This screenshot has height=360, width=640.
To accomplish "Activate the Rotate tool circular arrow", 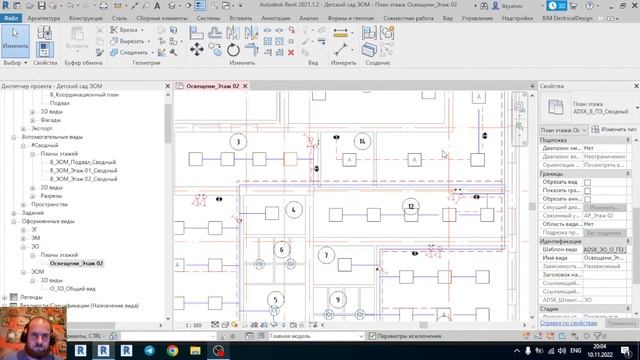I will 233,50.
